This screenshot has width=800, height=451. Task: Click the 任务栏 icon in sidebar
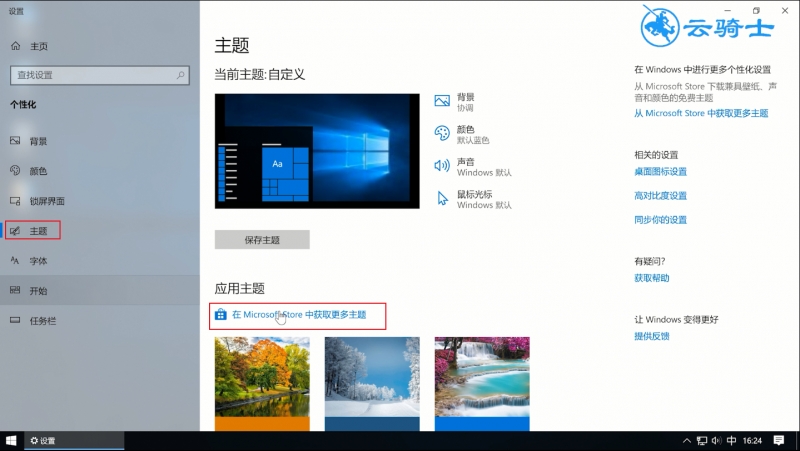coord(15,320)
